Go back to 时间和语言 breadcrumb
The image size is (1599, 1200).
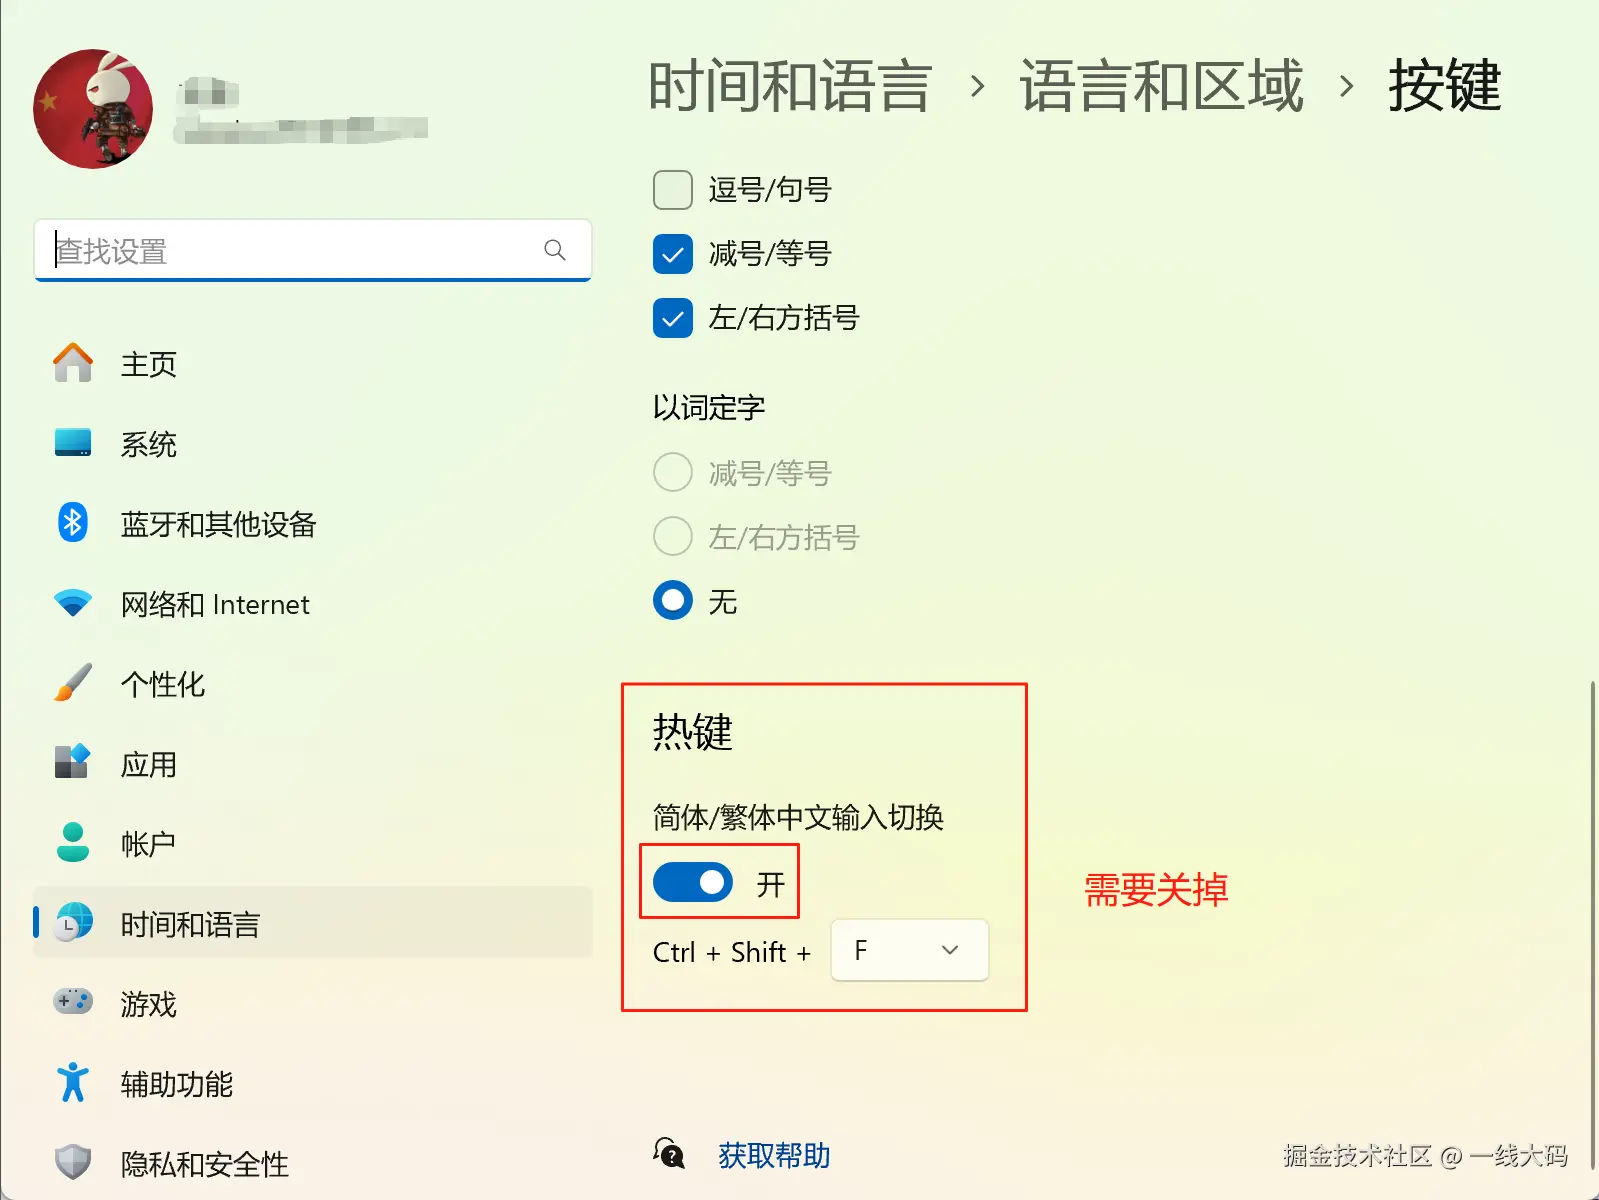click(789, 86)
